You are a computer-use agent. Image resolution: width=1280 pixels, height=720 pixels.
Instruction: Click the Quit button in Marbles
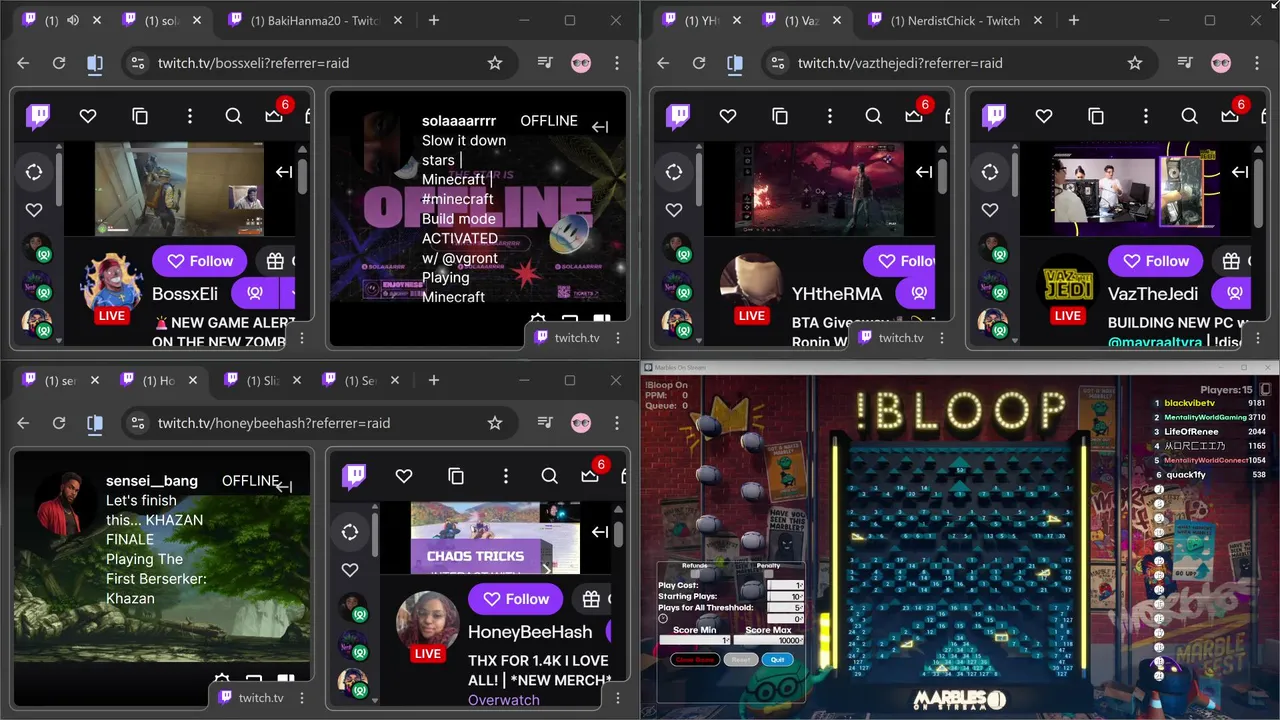pos(777,660)
